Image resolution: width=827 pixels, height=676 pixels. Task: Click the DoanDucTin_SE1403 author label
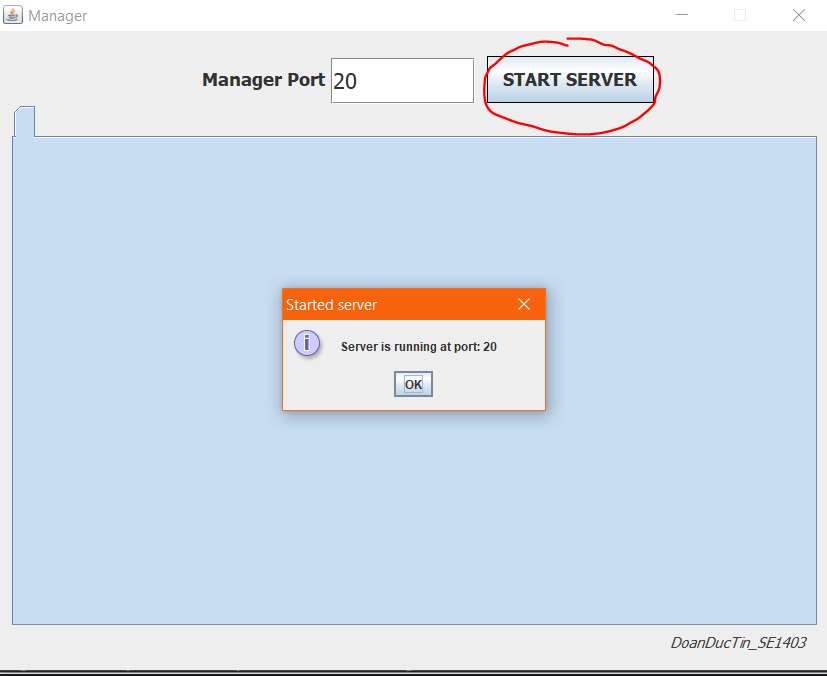point(737,643)
